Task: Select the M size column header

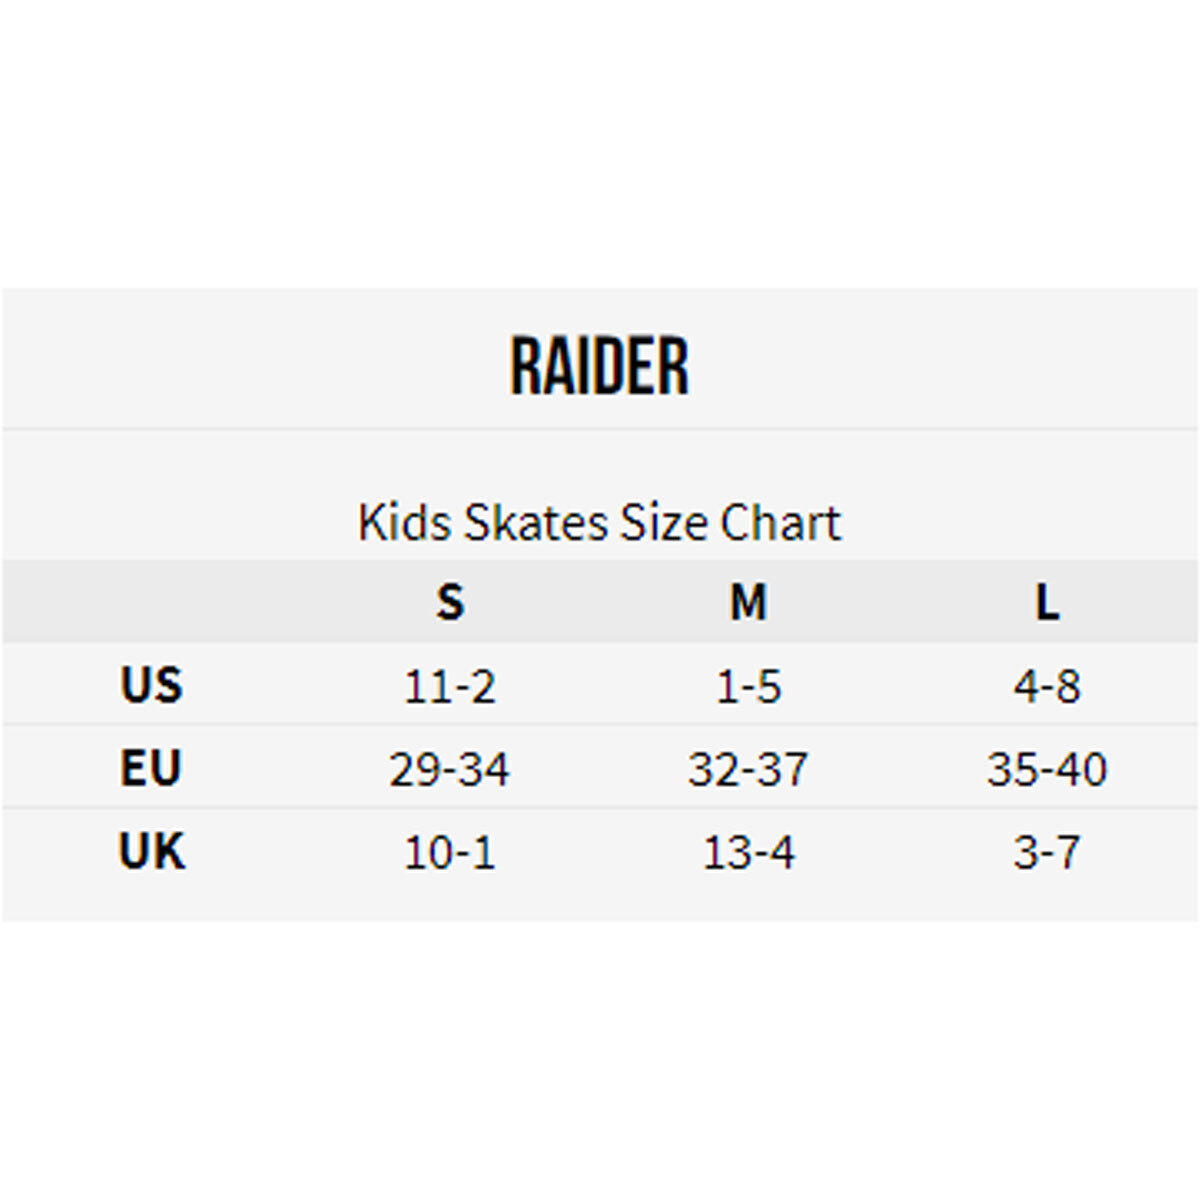Action: (x=748, y=602)
